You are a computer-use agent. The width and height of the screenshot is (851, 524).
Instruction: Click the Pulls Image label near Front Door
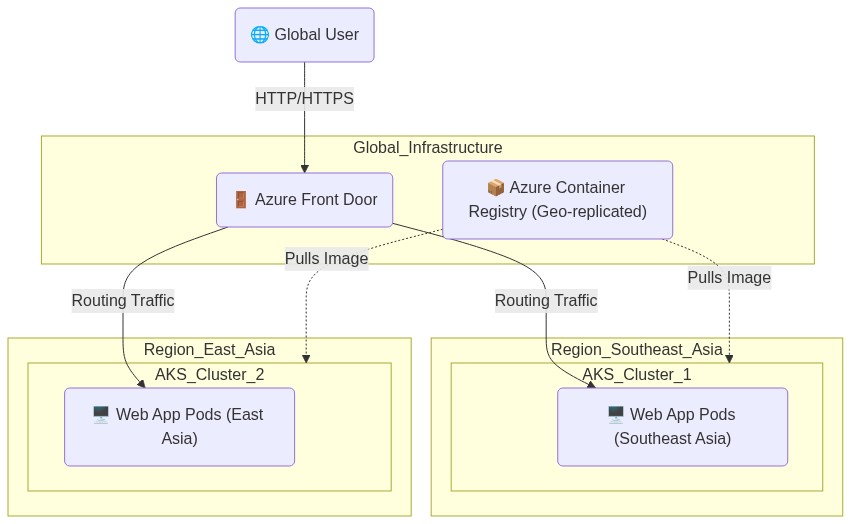(327, 258)
